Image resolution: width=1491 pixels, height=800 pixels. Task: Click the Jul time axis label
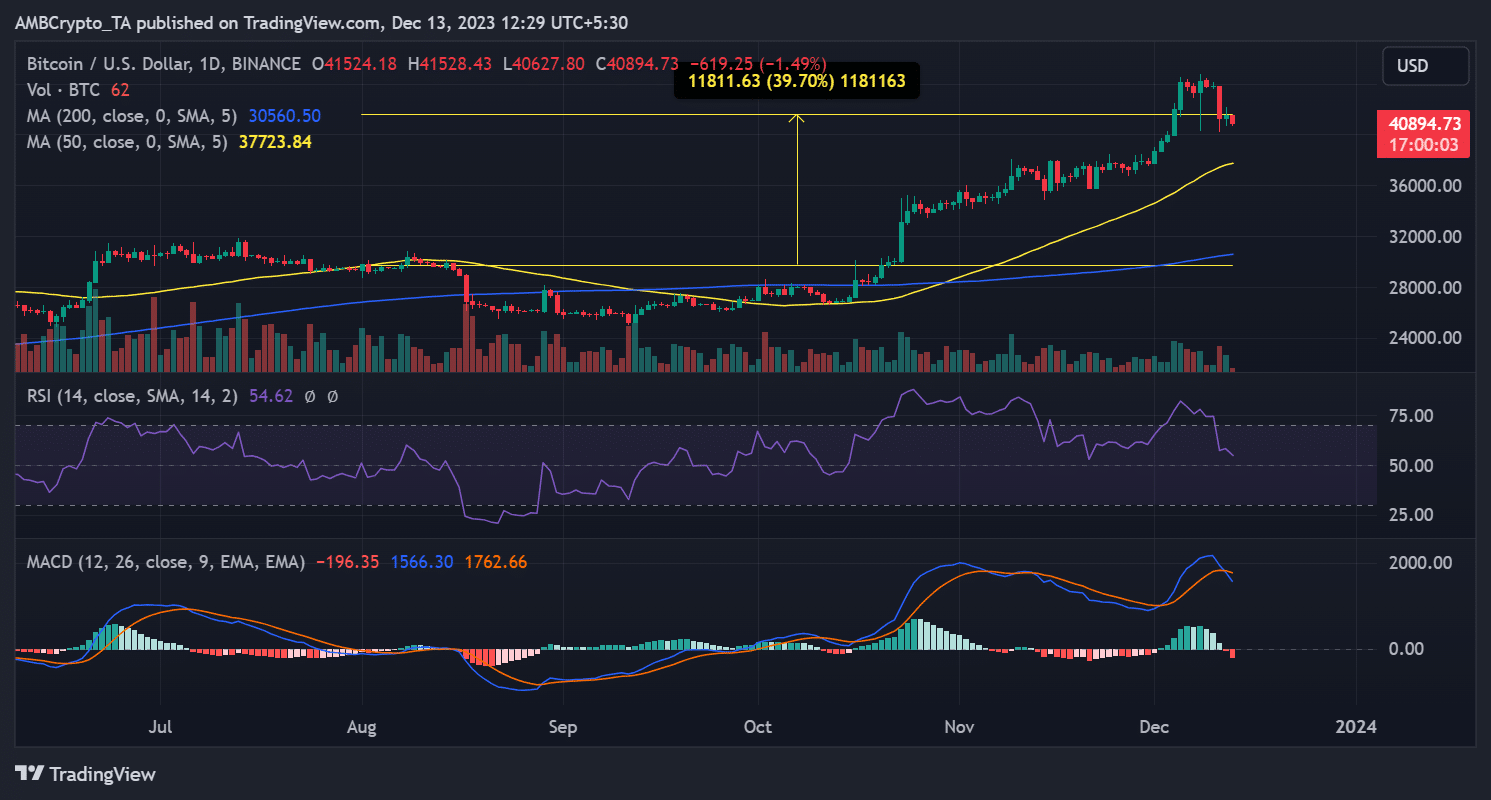pos(160,727)
